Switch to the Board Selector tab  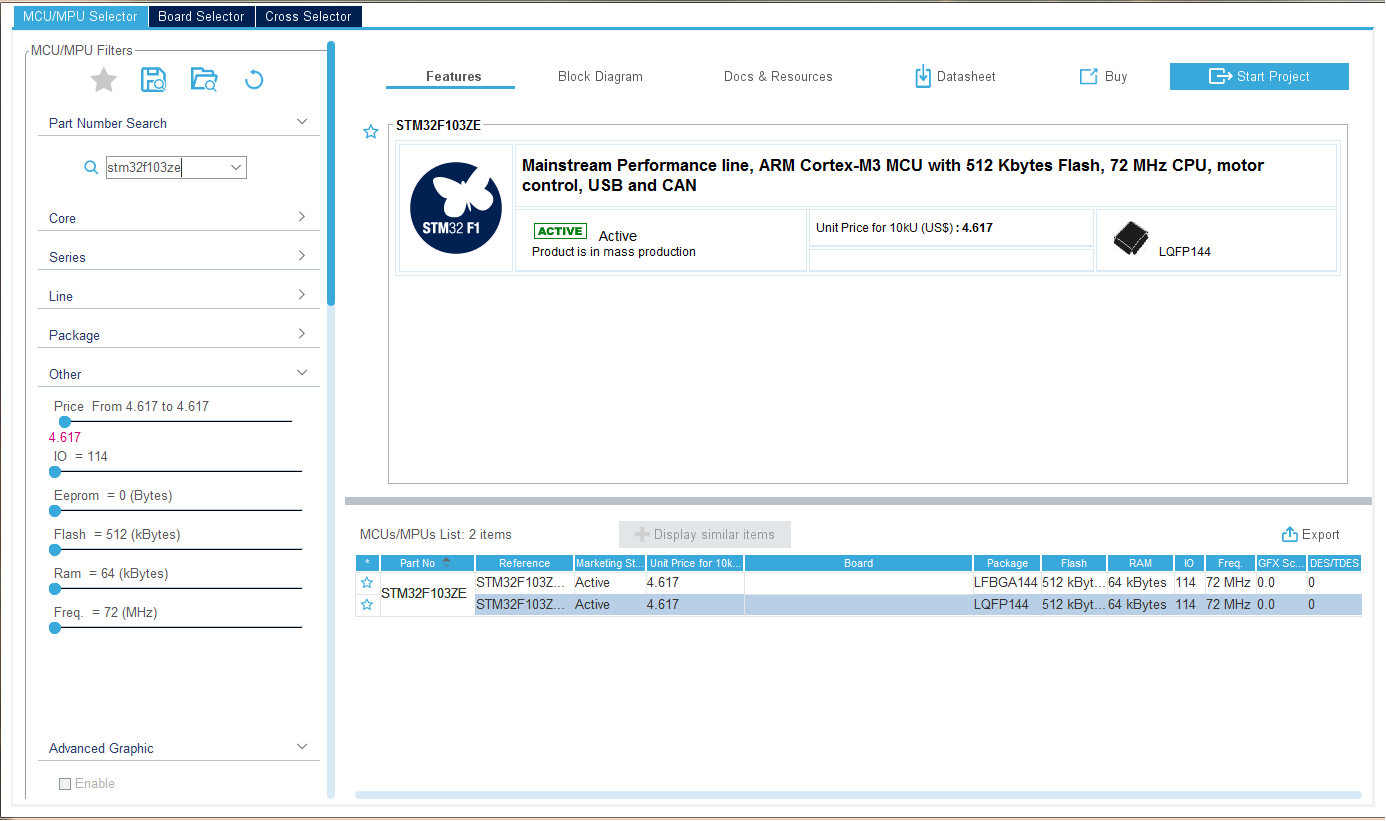pos(201,16)
